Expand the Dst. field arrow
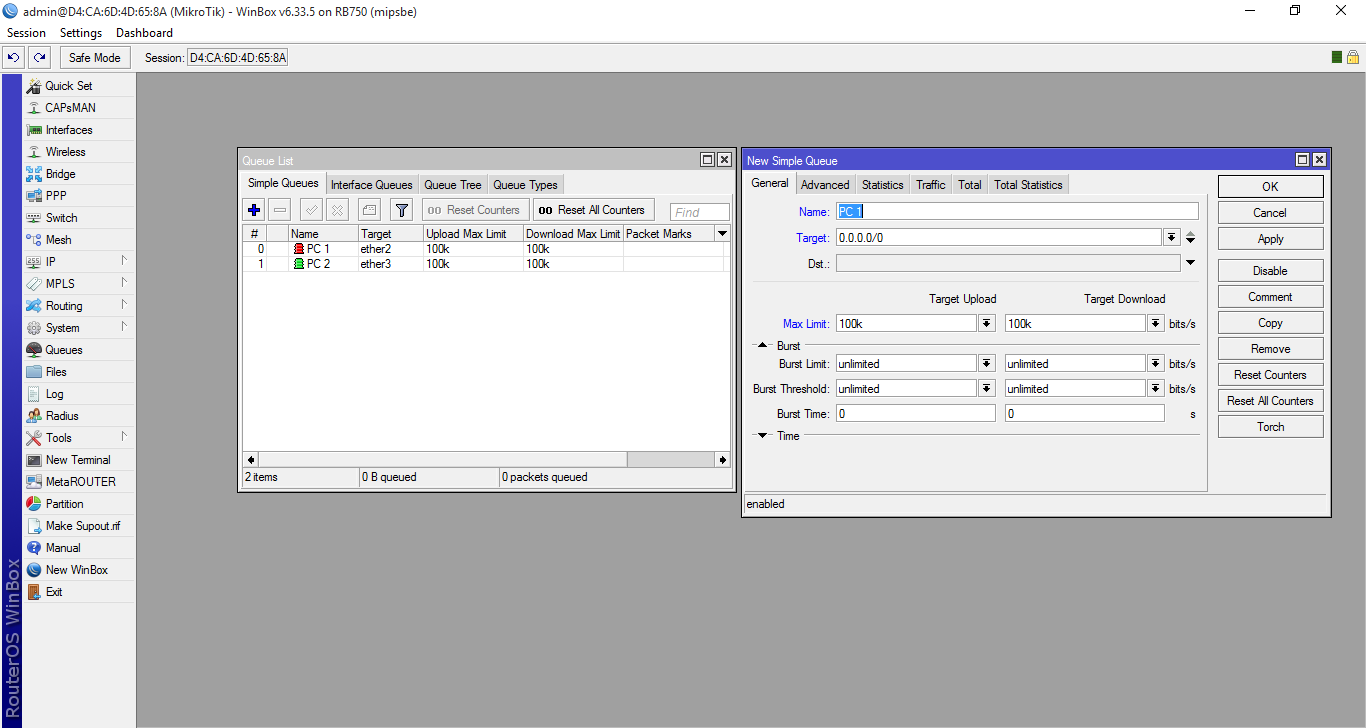1366x728 pixels. [1190, 264]
